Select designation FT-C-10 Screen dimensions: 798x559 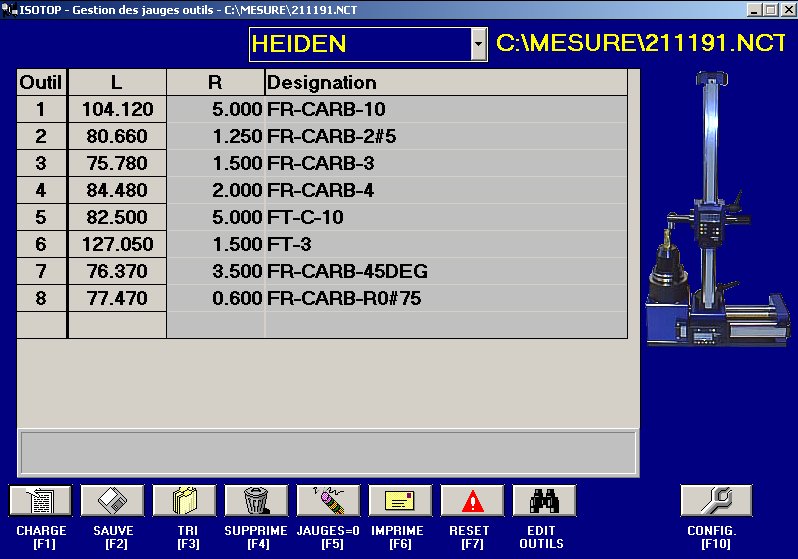click(446, 217)
